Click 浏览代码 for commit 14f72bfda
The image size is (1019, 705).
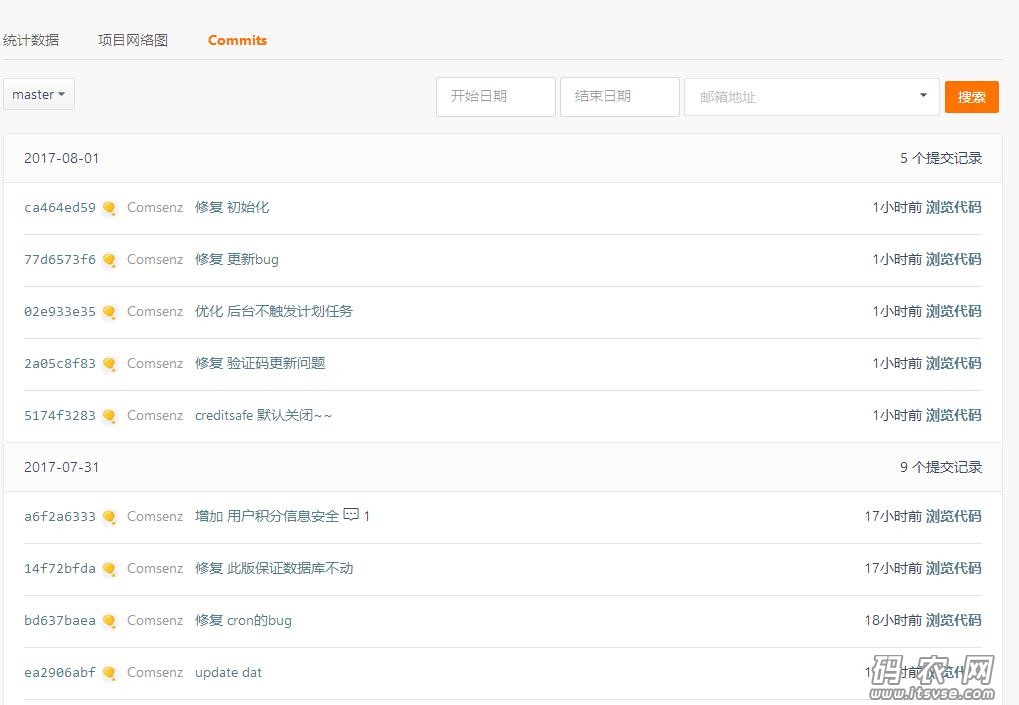point(953,569)
